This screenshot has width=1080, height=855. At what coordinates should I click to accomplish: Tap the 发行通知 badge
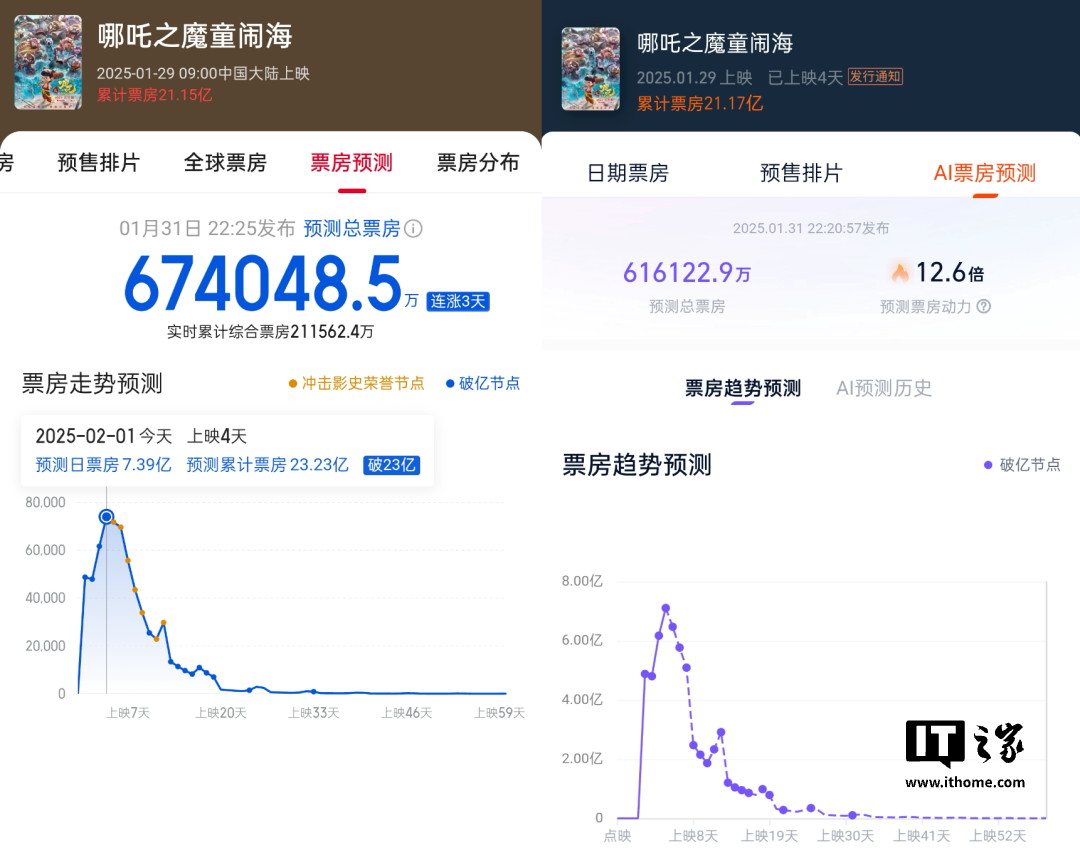click(875, 76)
